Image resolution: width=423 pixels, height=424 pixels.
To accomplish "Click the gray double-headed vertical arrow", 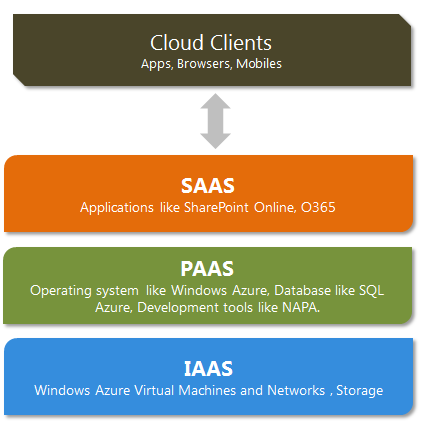I will tap(215, 121).
